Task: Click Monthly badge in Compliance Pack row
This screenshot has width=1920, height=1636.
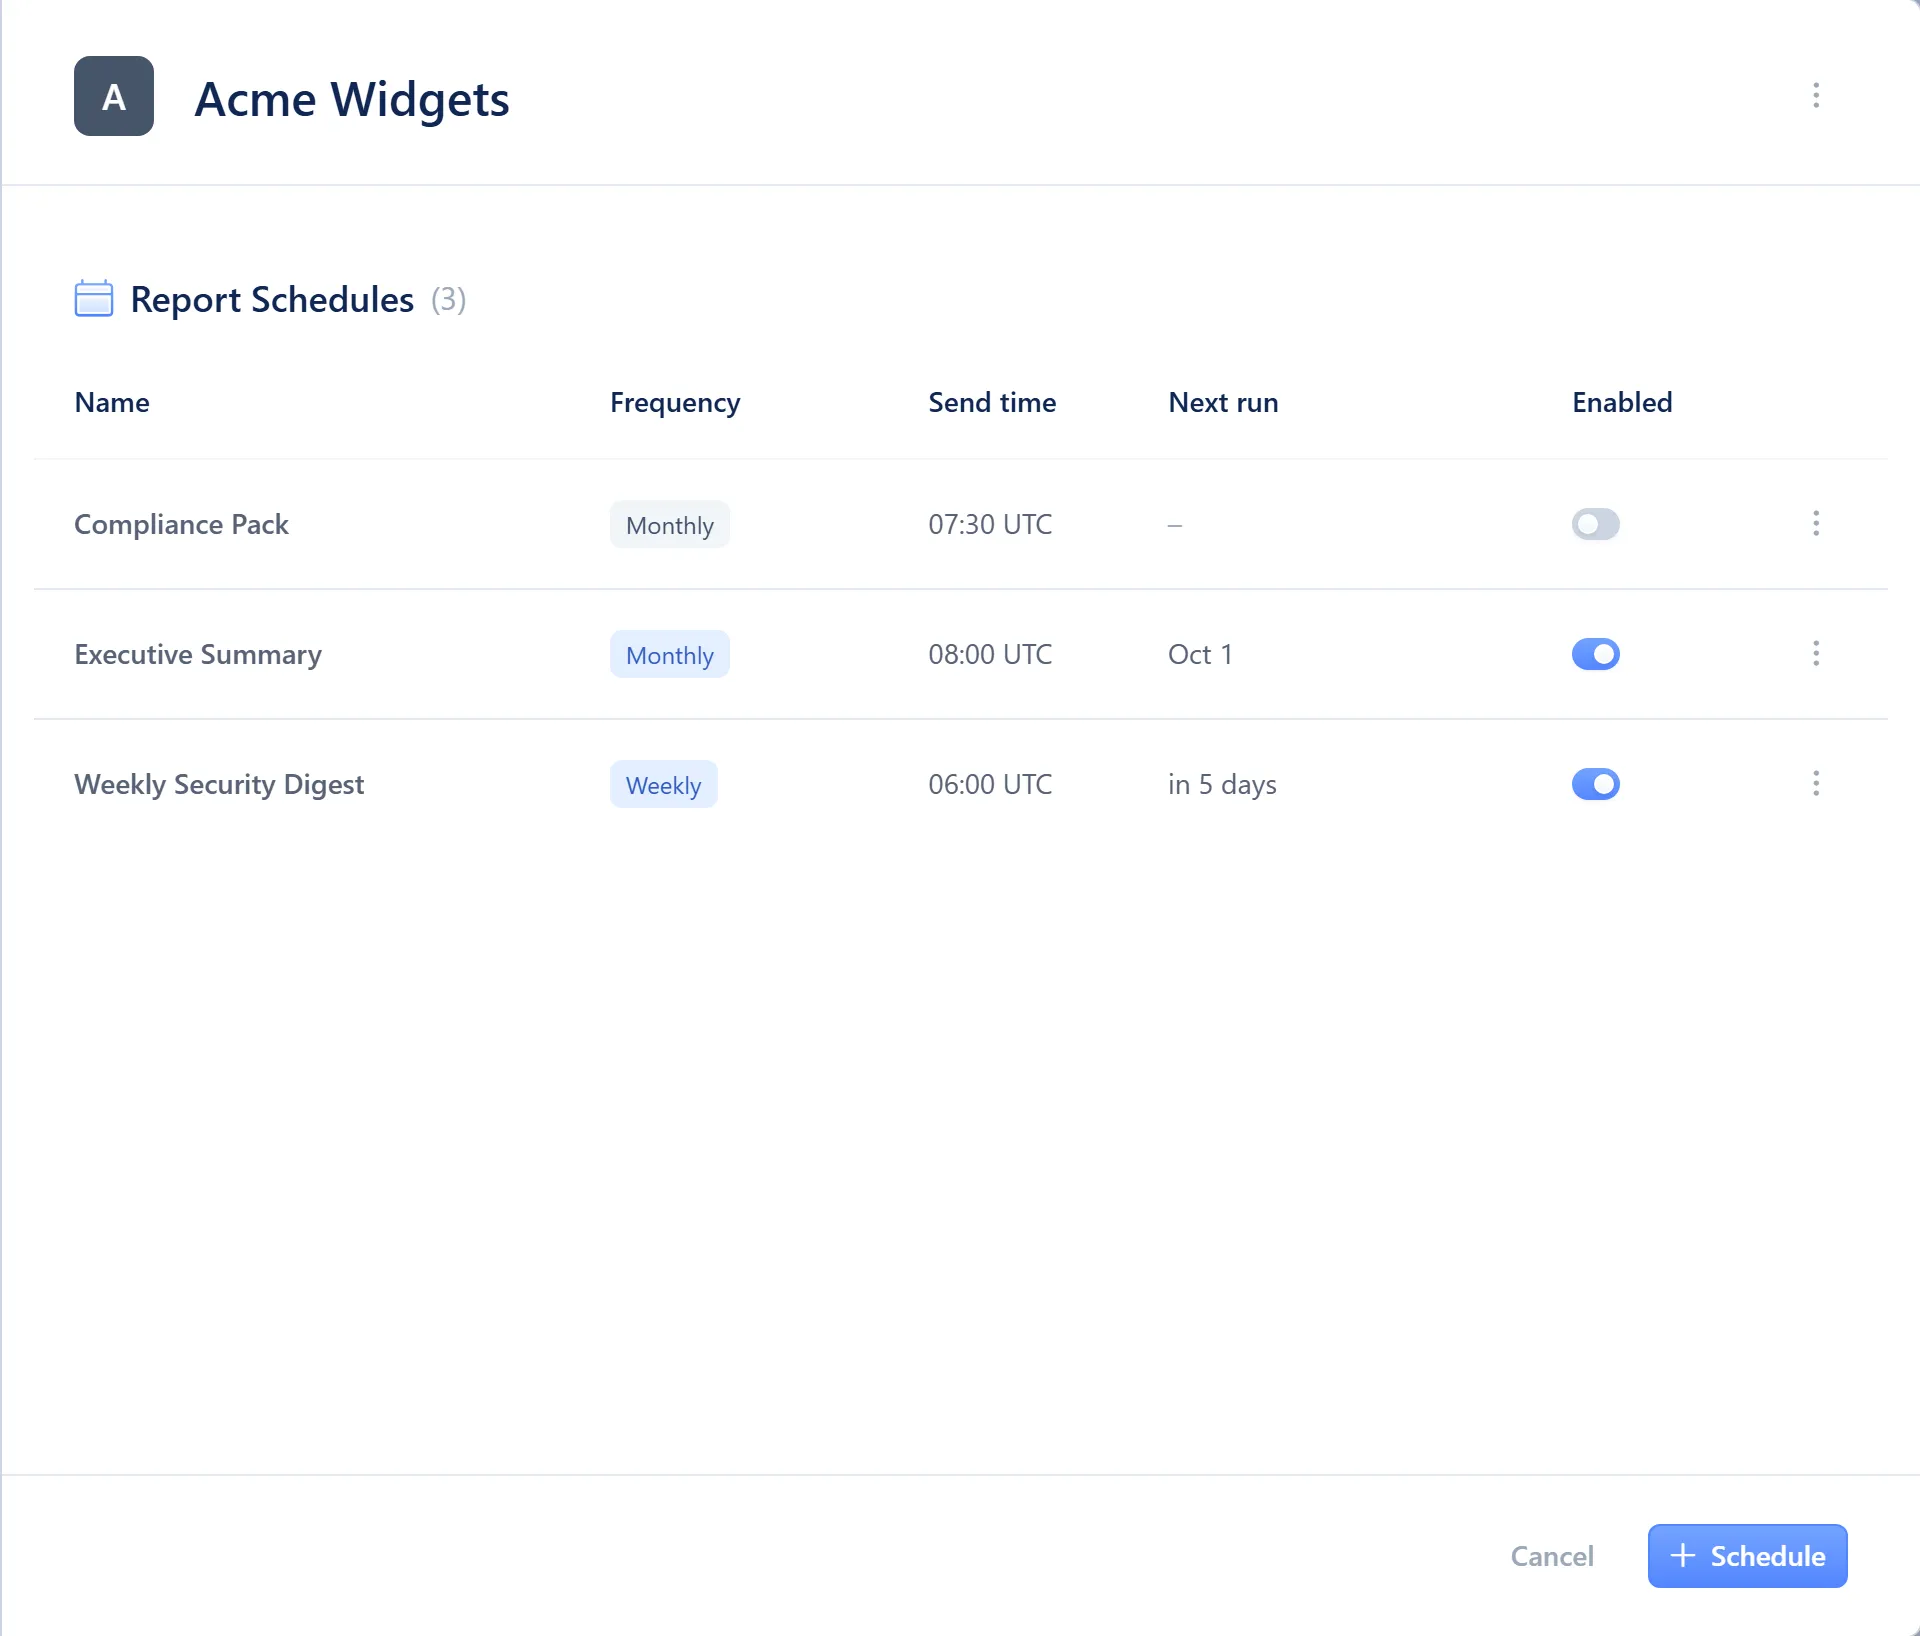Action: pyautogui.click(x=670, y=524)
